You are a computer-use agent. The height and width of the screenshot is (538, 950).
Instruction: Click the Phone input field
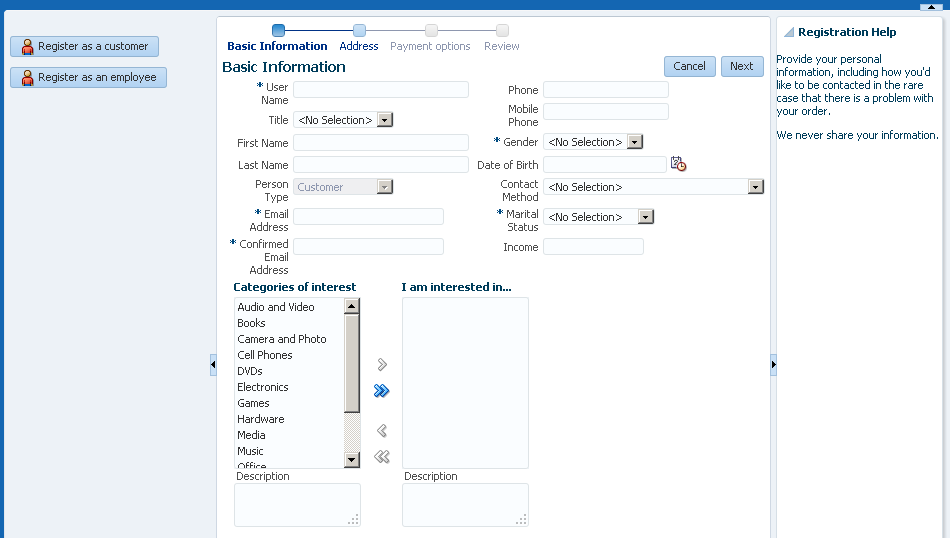606,90
